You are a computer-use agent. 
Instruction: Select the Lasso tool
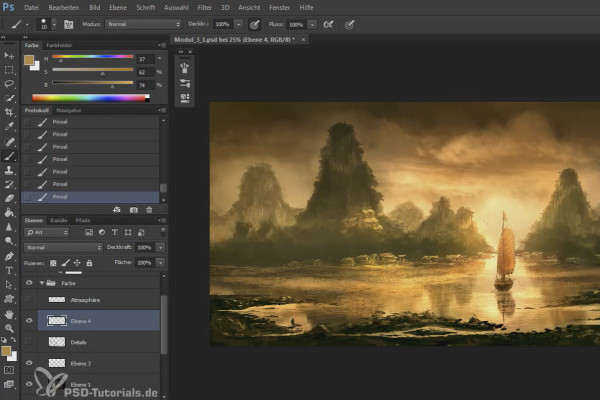9,83
